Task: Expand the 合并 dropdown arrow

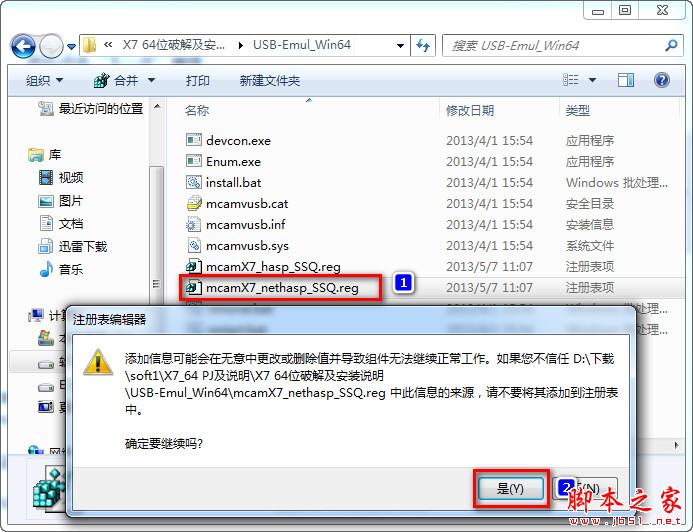Action: [x=151, y=80]
